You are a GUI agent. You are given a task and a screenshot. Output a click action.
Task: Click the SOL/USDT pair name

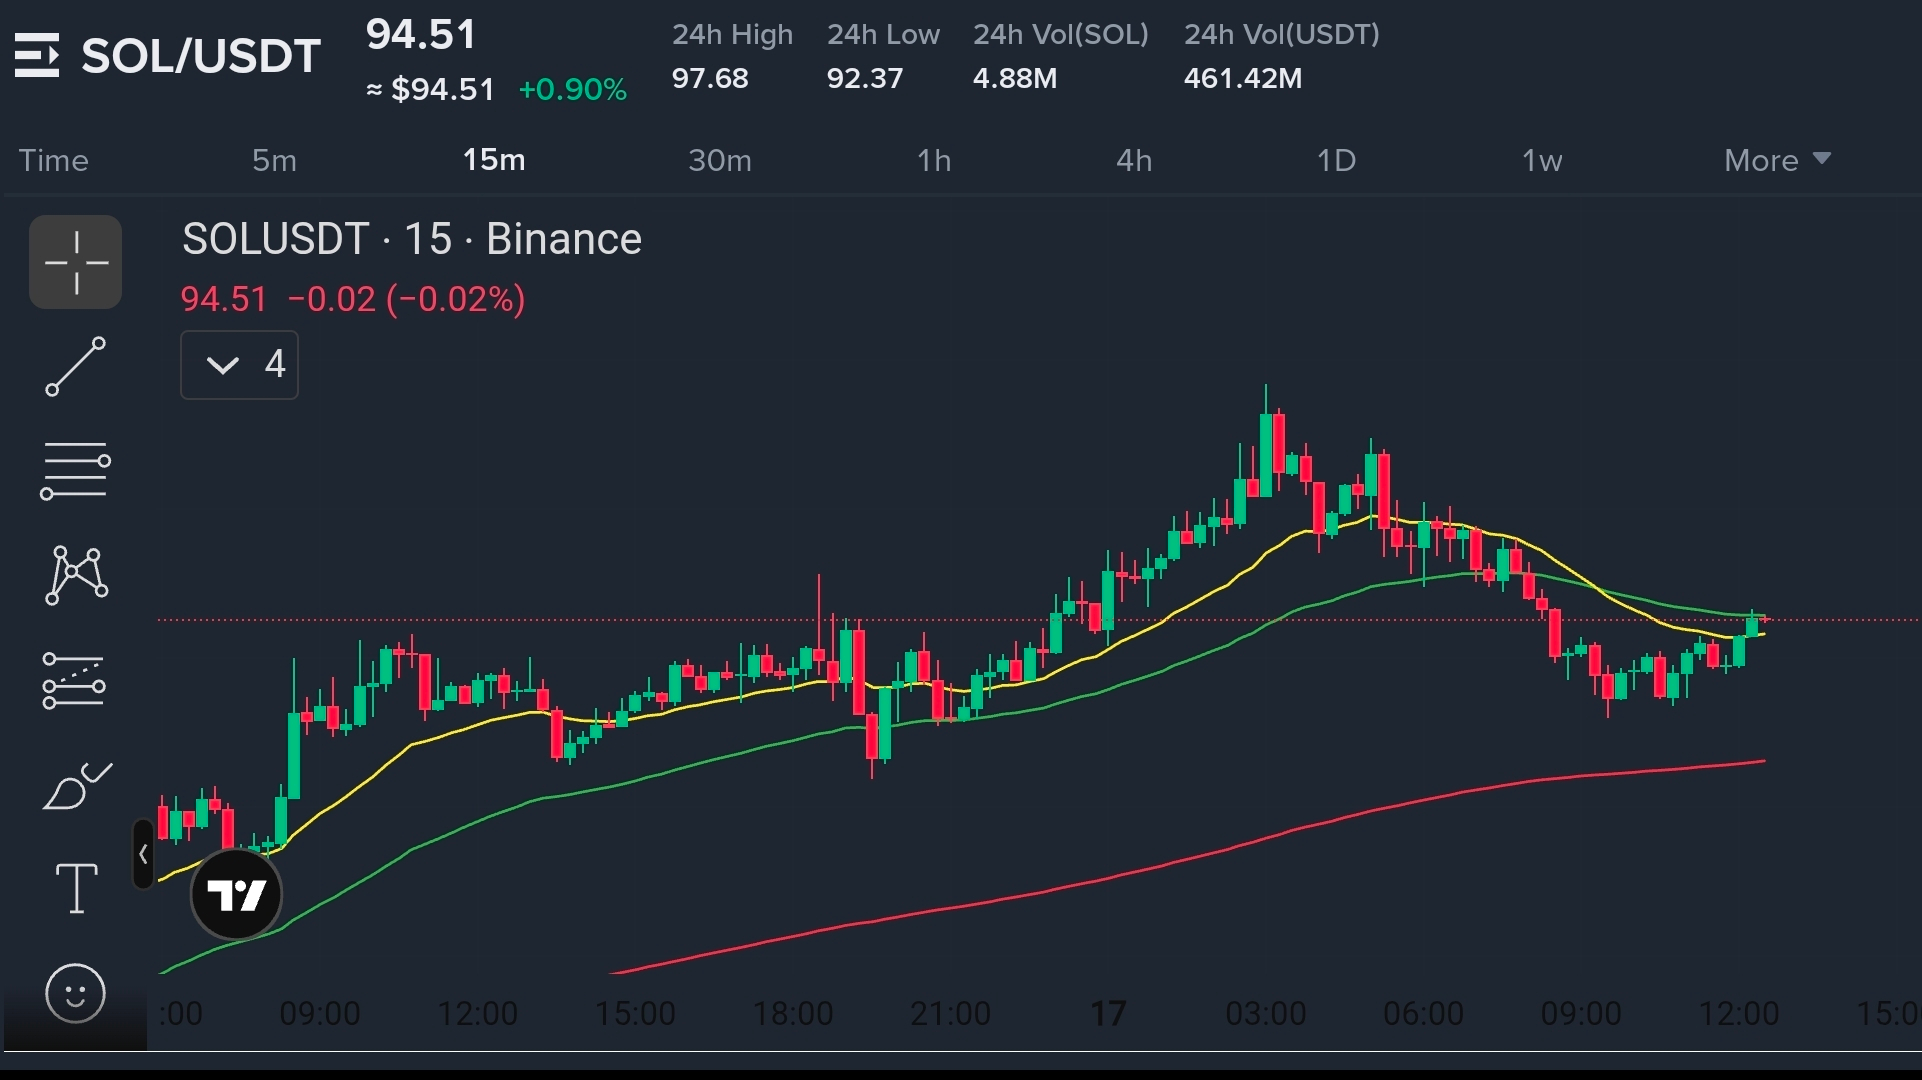(x=201, y=56)
